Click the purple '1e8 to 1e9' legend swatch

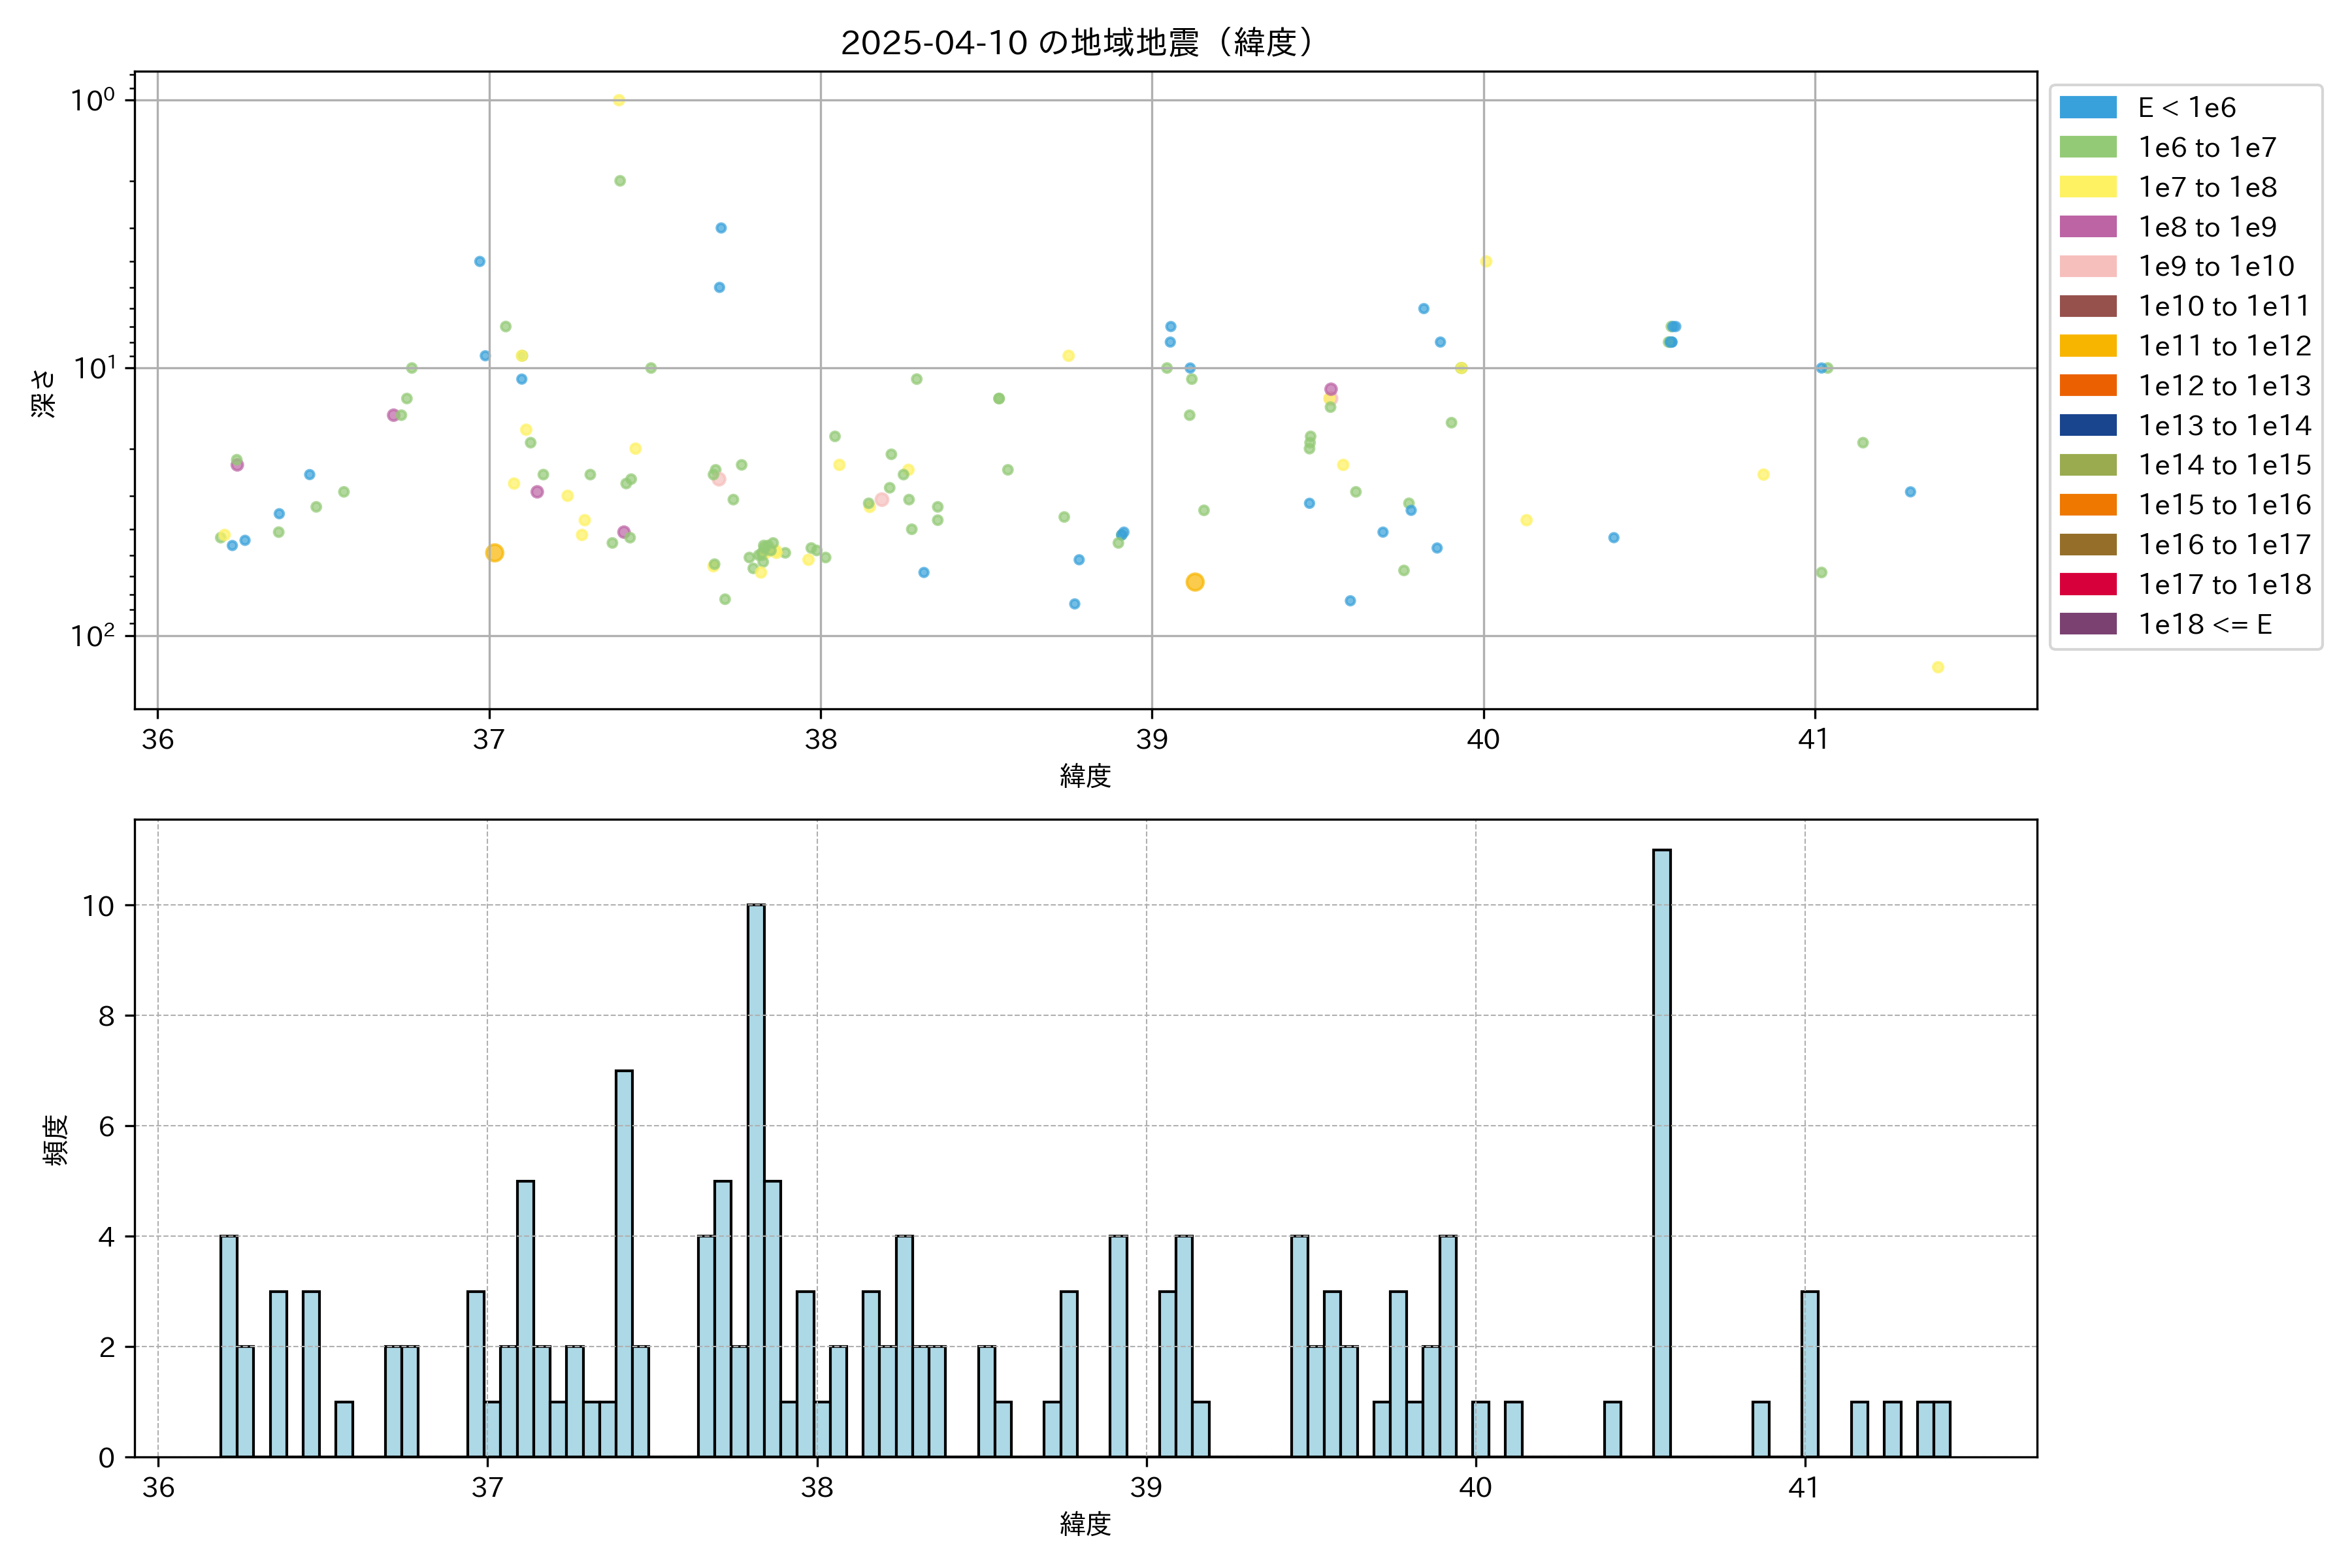tap(2087, 227)
